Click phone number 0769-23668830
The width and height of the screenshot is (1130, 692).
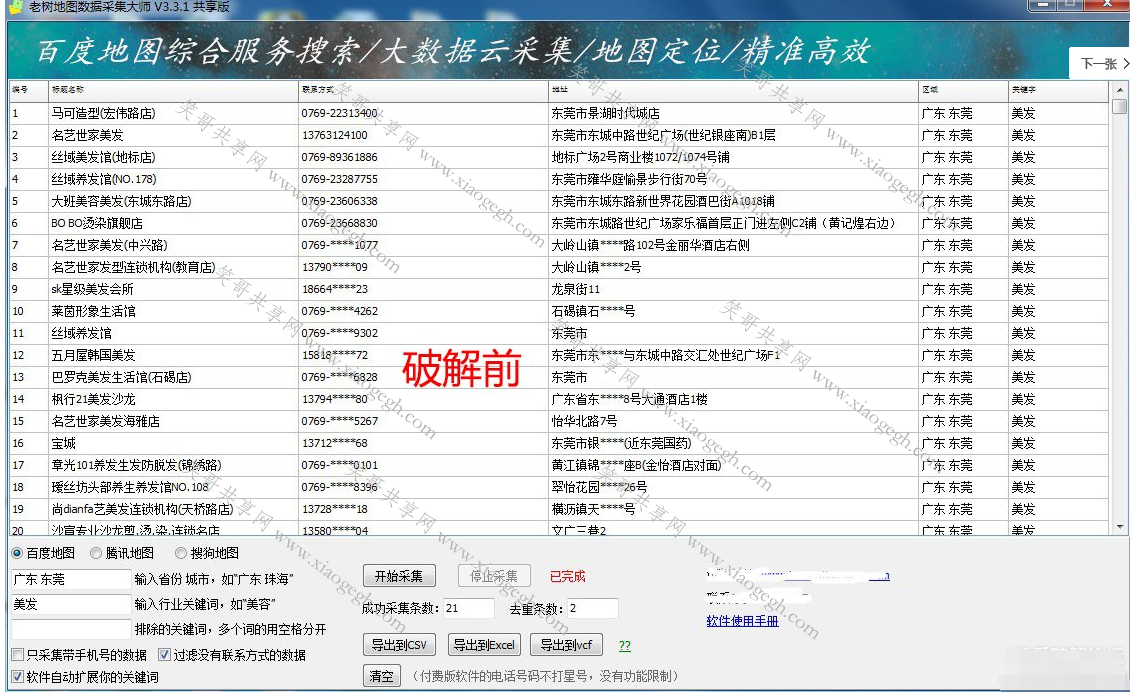click(339, 223)
